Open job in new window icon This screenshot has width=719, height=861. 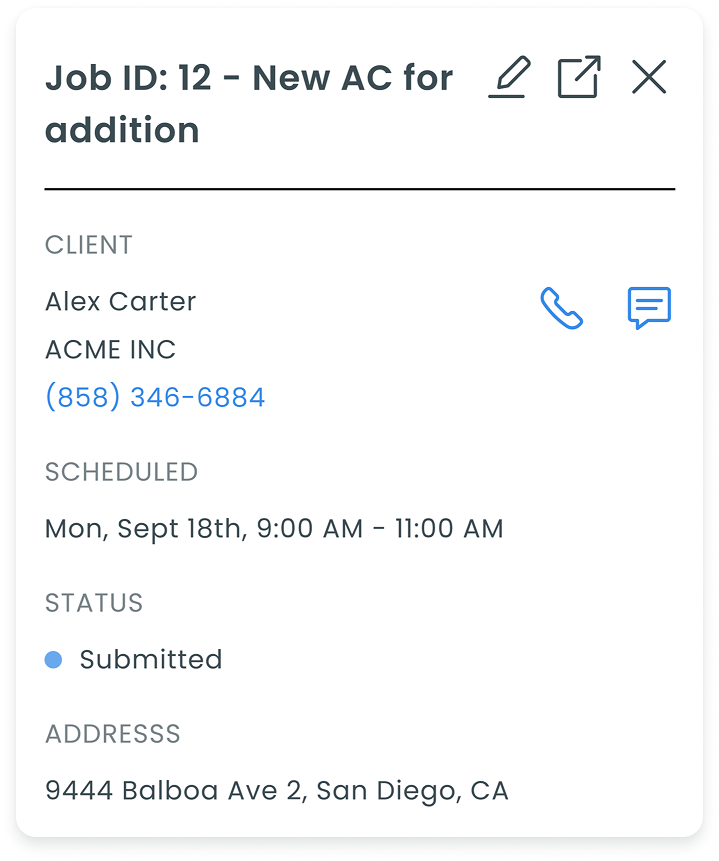(579, 77)
